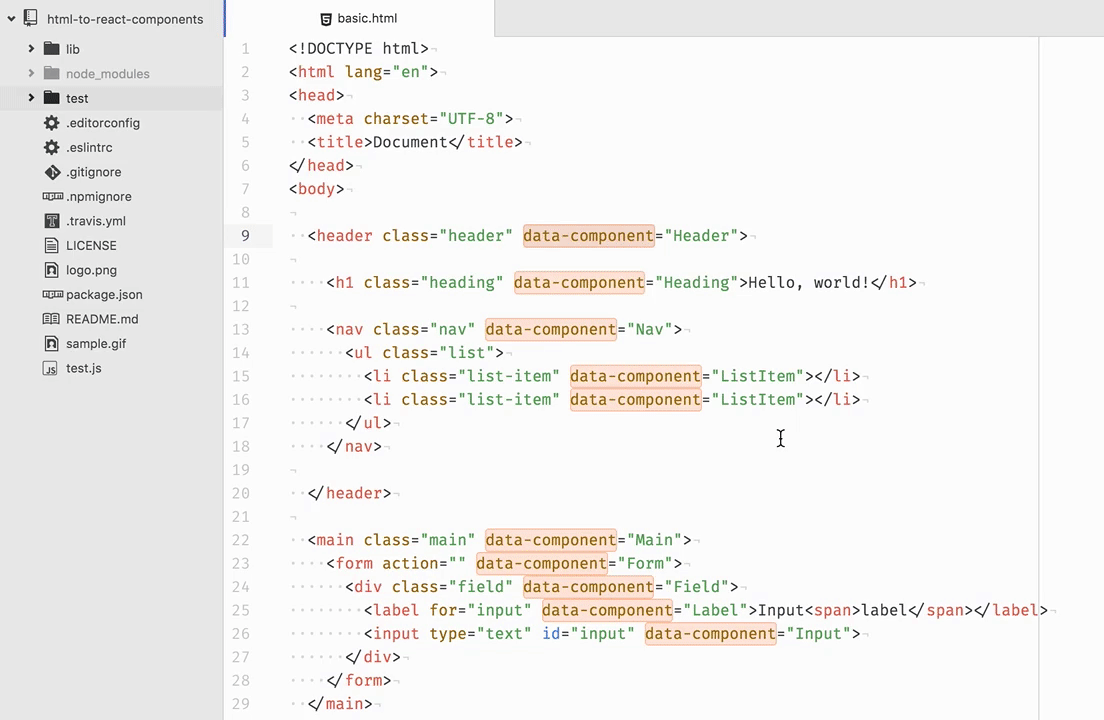Click the Travis icon on .travis.yml

click(52, 220)
